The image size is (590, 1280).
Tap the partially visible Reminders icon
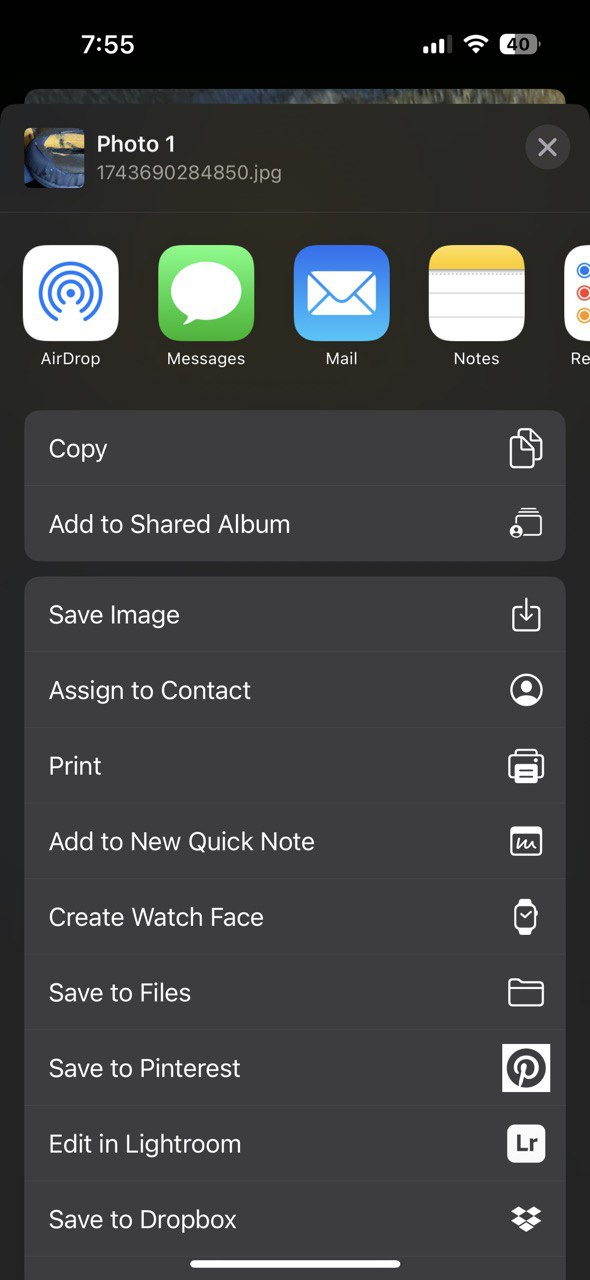(x=577, y=293)
